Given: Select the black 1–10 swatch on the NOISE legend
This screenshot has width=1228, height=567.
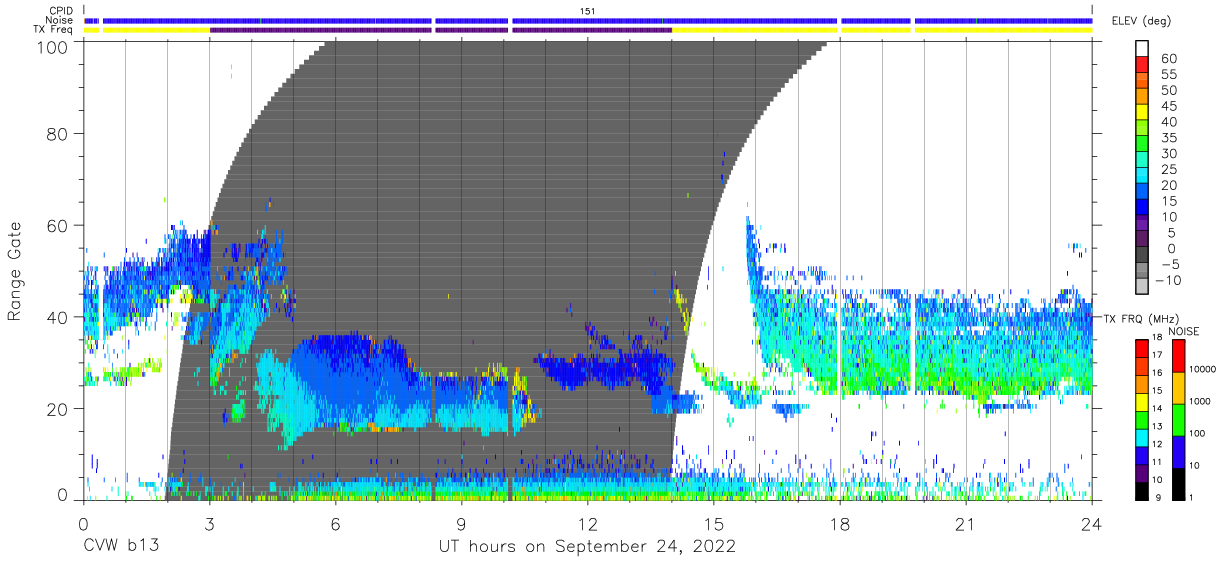Looking at the screenshot, I should (x=1177, y=483).
